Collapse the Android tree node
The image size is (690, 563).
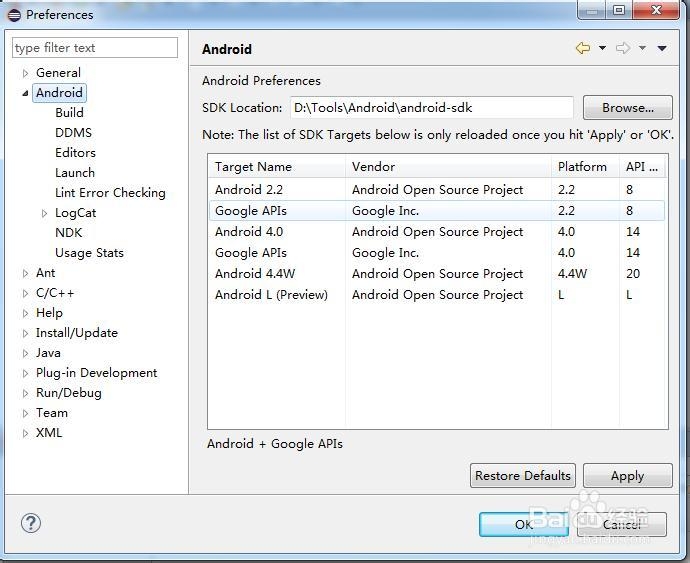tap(26, 93)
